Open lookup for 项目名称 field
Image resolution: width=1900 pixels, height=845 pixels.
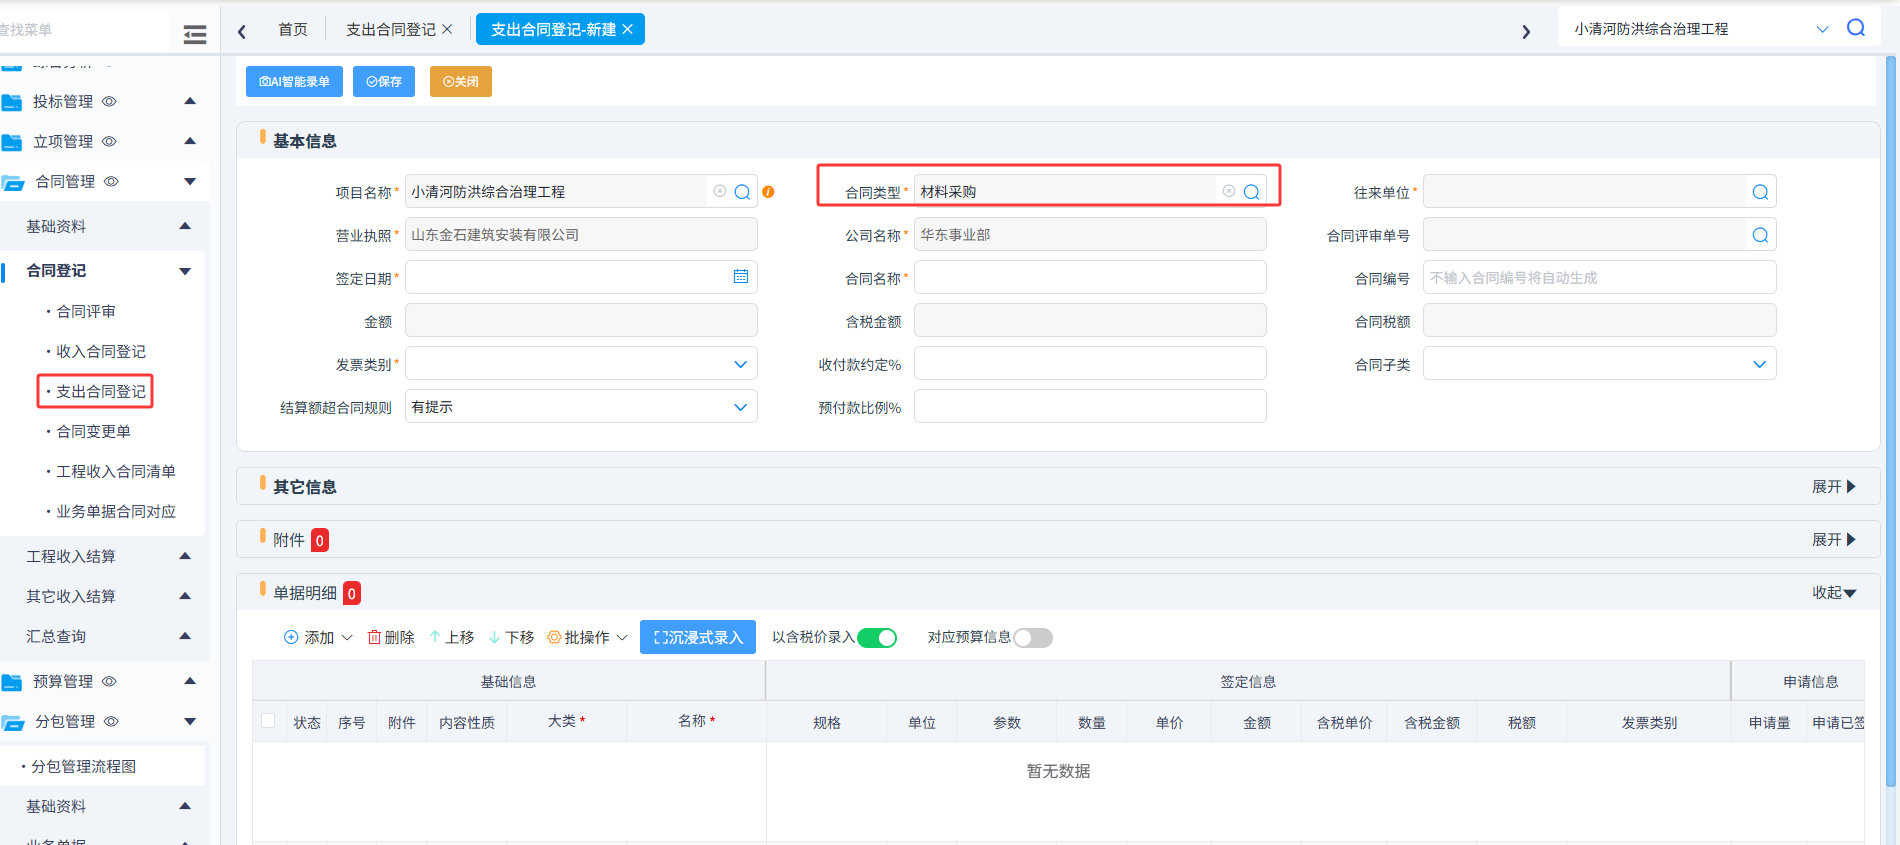742,192
